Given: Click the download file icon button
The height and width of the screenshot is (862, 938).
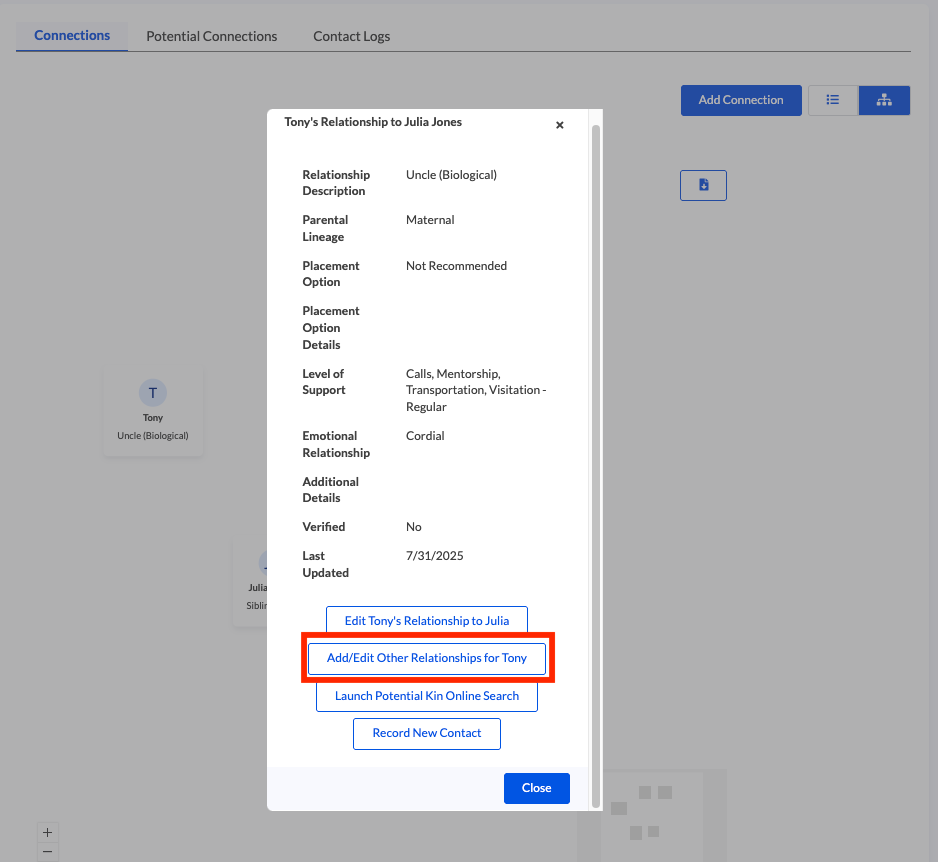Looking at the screenshot, I should click(703, 185).
